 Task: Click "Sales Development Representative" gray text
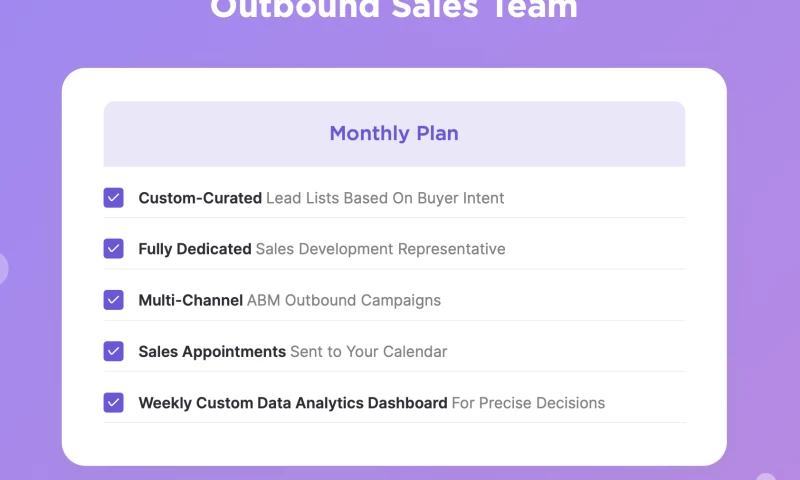pos(380,249)
